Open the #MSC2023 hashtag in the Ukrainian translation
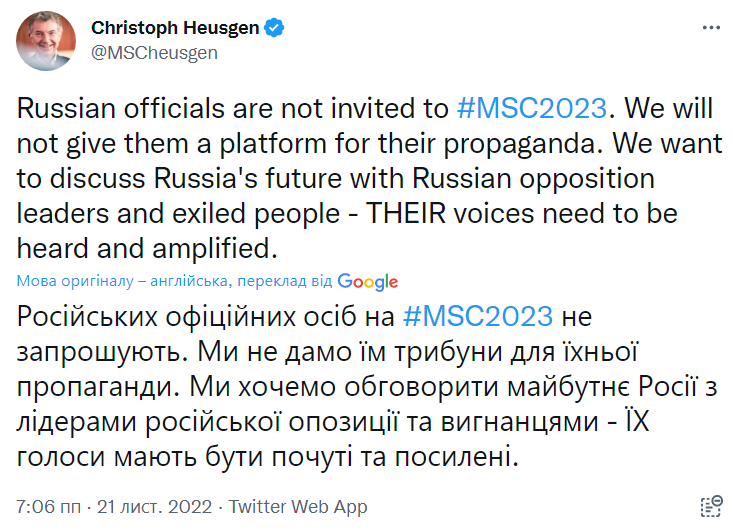This screenshot has height=532, width=733. click(x=479, y=316)
